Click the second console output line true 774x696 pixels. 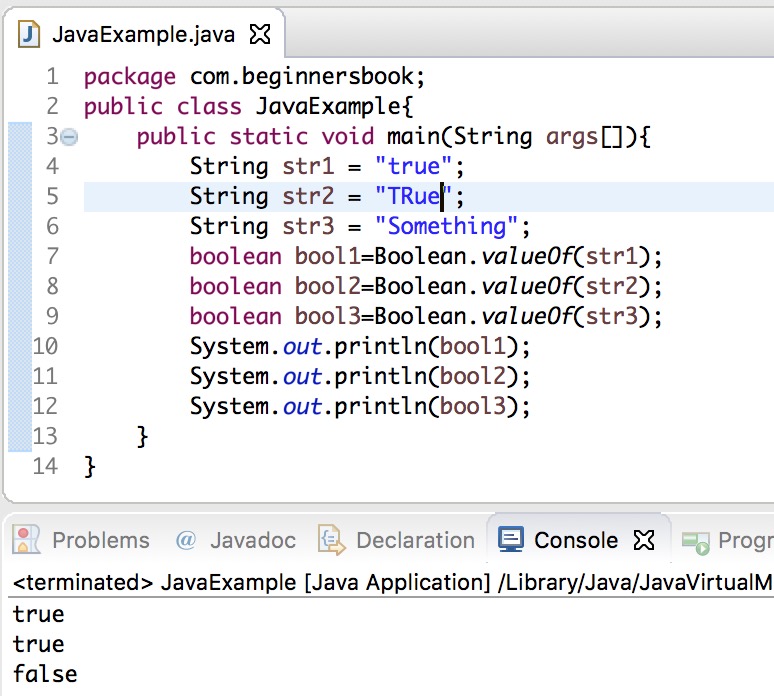39,644
